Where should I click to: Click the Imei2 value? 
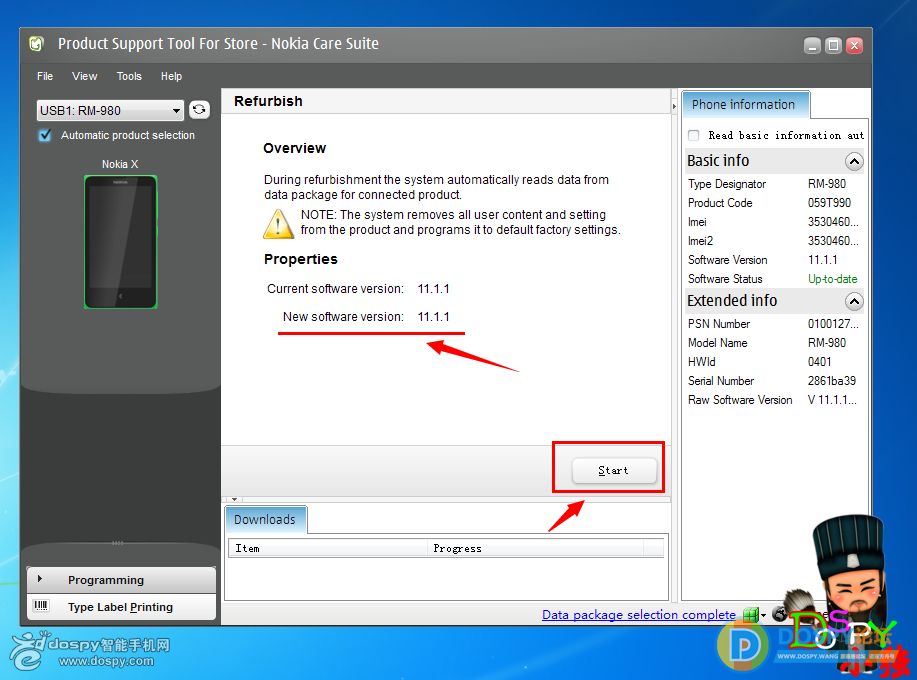(x=833, y=241)
